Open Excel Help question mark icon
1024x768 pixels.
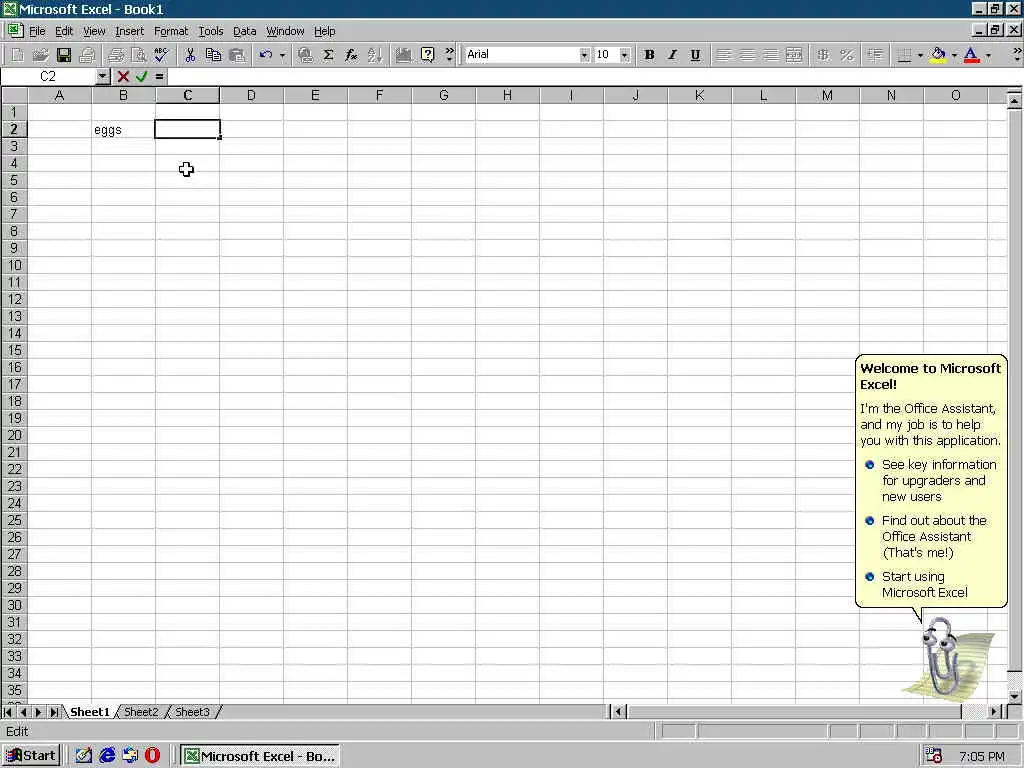tap(427, 55)
